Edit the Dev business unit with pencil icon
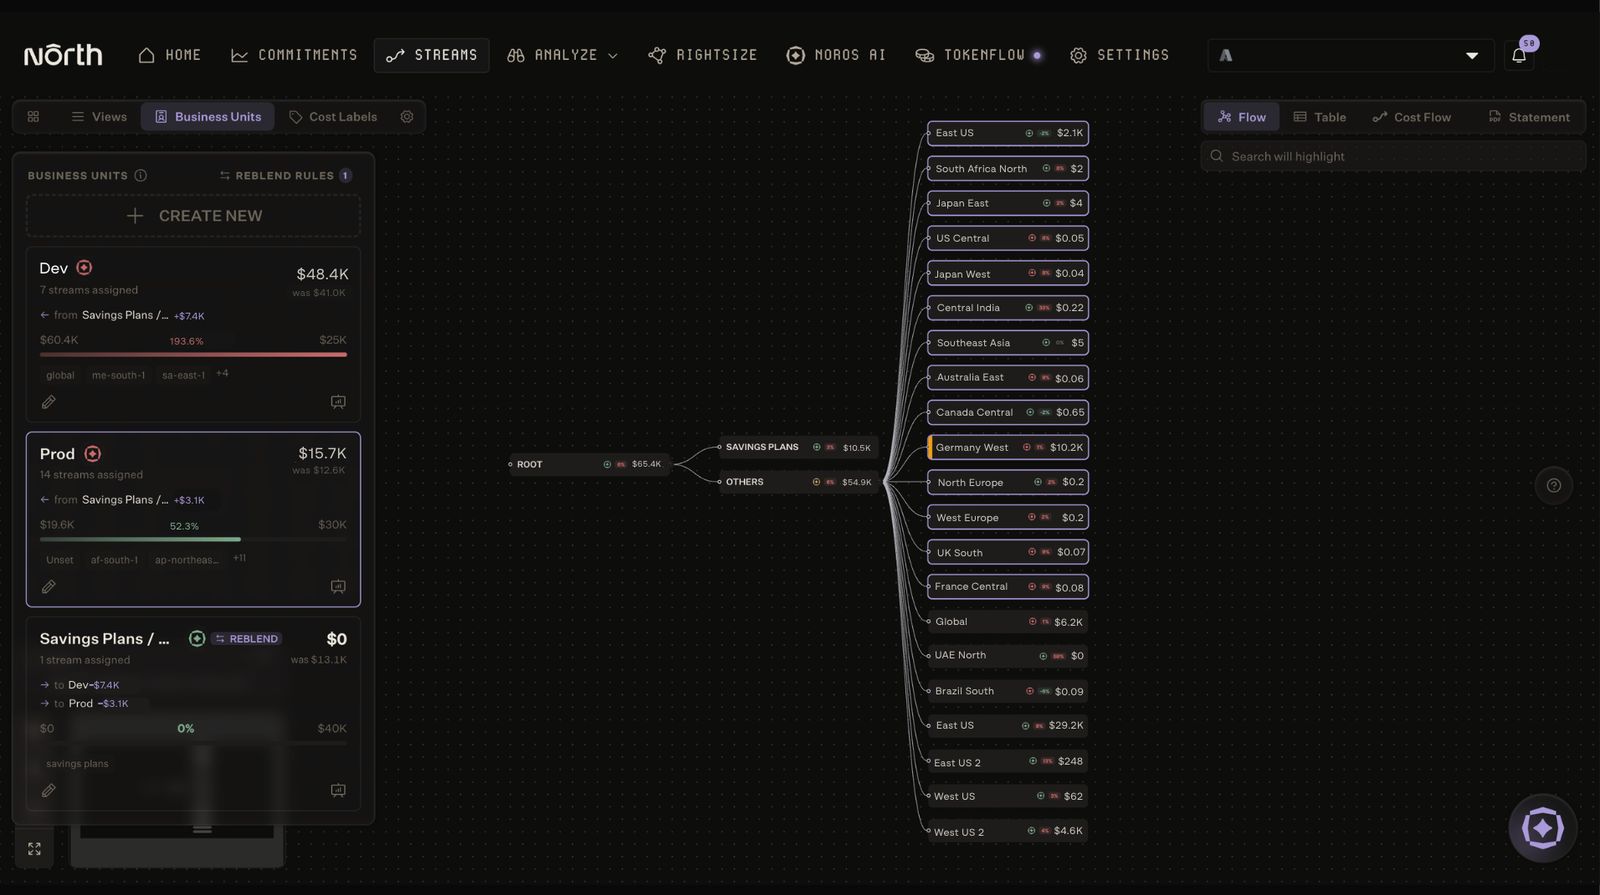 pyautogui.click(x=48, y=402)
